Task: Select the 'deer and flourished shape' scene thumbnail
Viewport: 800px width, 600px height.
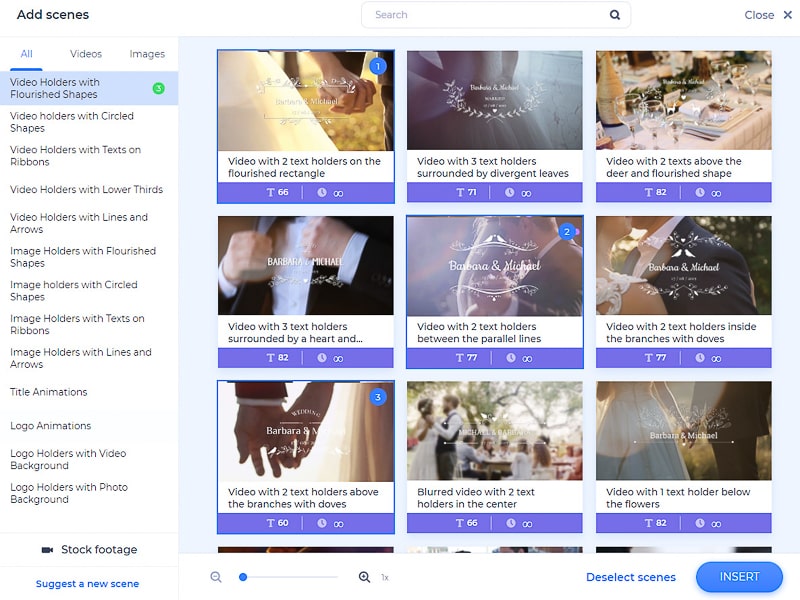Action: point(684,100)
